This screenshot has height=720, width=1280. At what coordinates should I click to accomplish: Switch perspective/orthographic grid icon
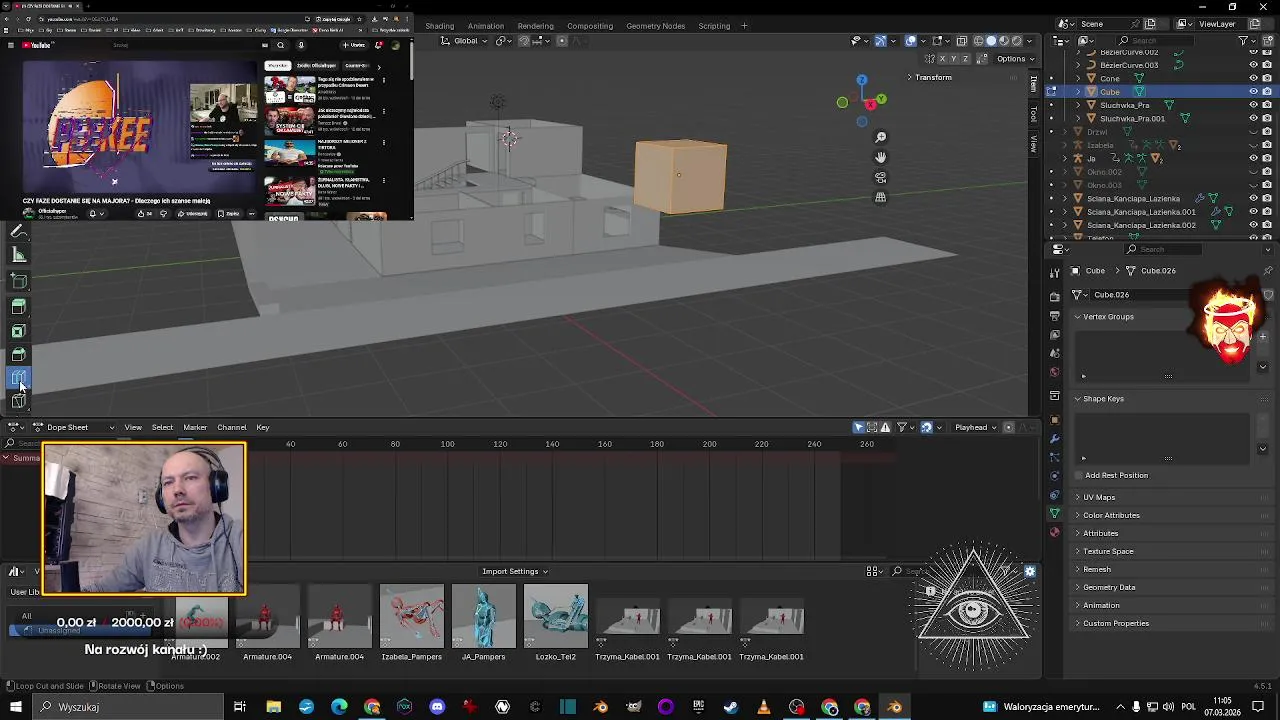(880, 197)
